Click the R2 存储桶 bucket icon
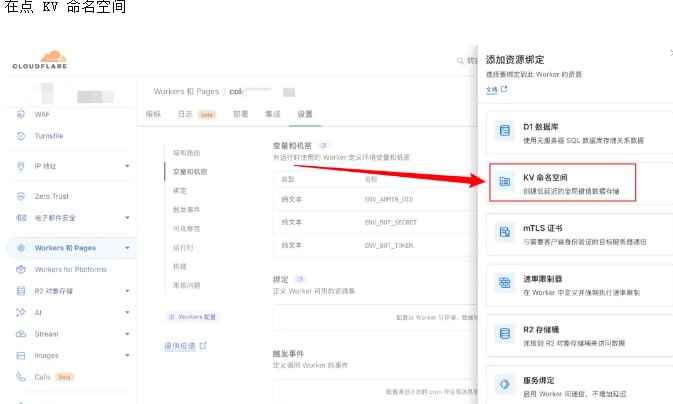This screenshot has height=404, width=673. click(505, 334)
